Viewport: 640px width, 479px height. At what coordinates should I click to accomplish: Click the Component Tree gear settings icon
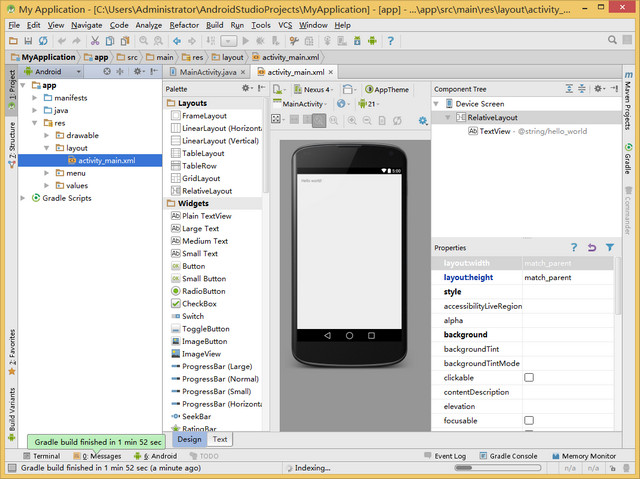coord(600,89)
